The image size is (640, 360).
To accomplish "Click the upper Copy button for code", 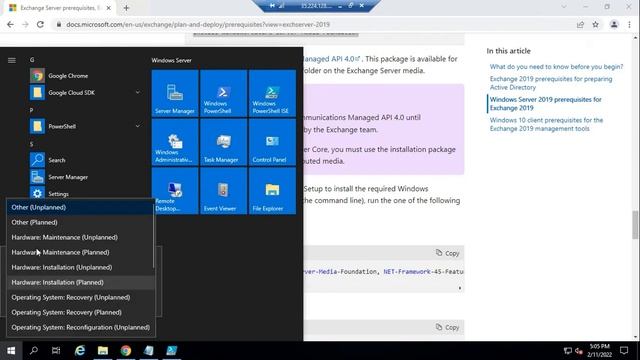I will (x=447, y=253).
